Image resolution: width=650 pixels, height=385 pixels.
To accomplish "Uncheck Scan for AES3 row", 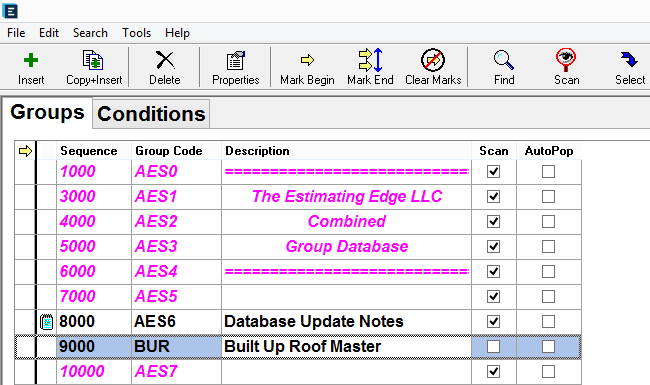I will (x=493, y=247).
